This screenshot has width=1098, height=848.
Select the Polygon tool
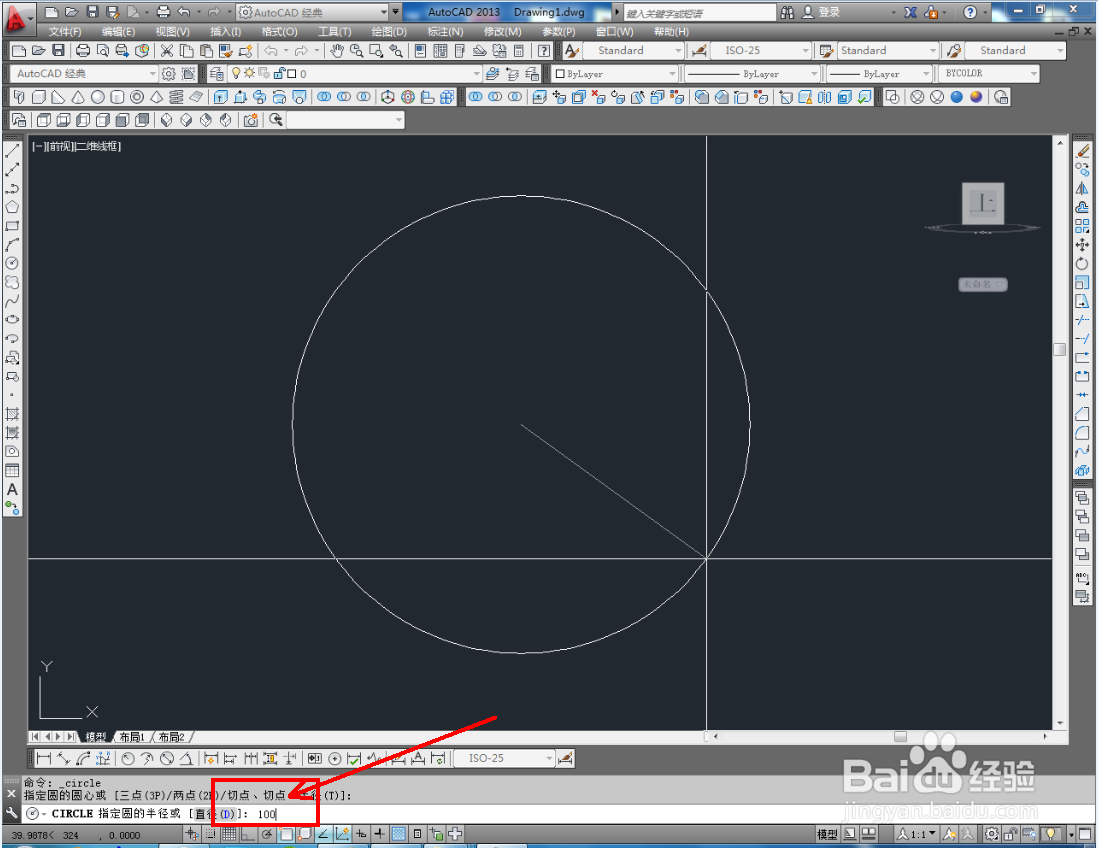point(12,207)
